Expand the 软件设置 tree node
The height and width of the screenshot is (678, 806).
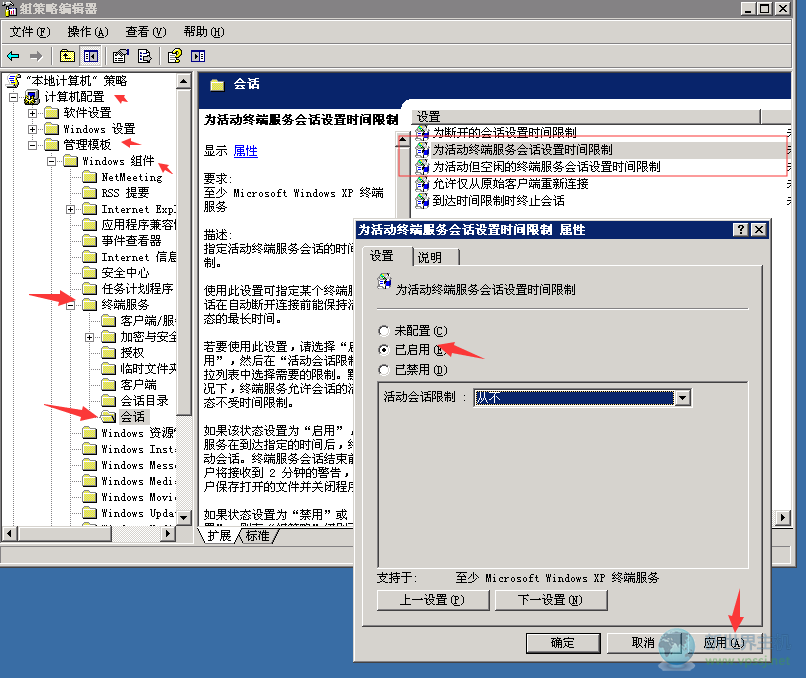[32, 113]
